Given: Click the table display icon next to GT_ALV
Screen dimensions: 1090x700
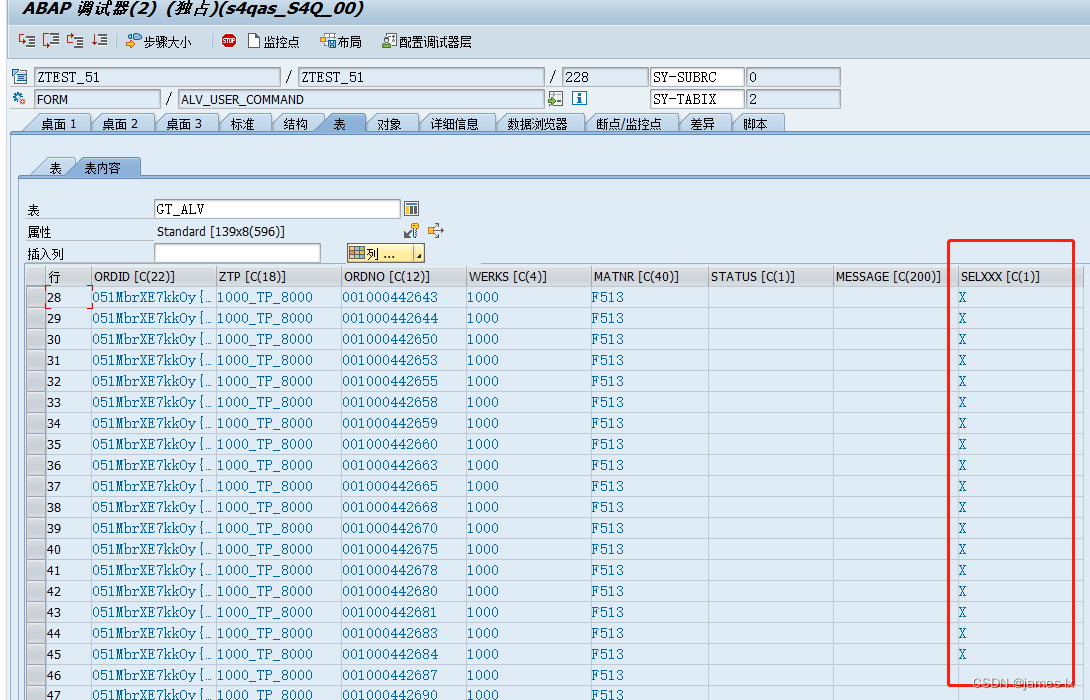Looking at the screenshot, I should [x=411, y=208].
